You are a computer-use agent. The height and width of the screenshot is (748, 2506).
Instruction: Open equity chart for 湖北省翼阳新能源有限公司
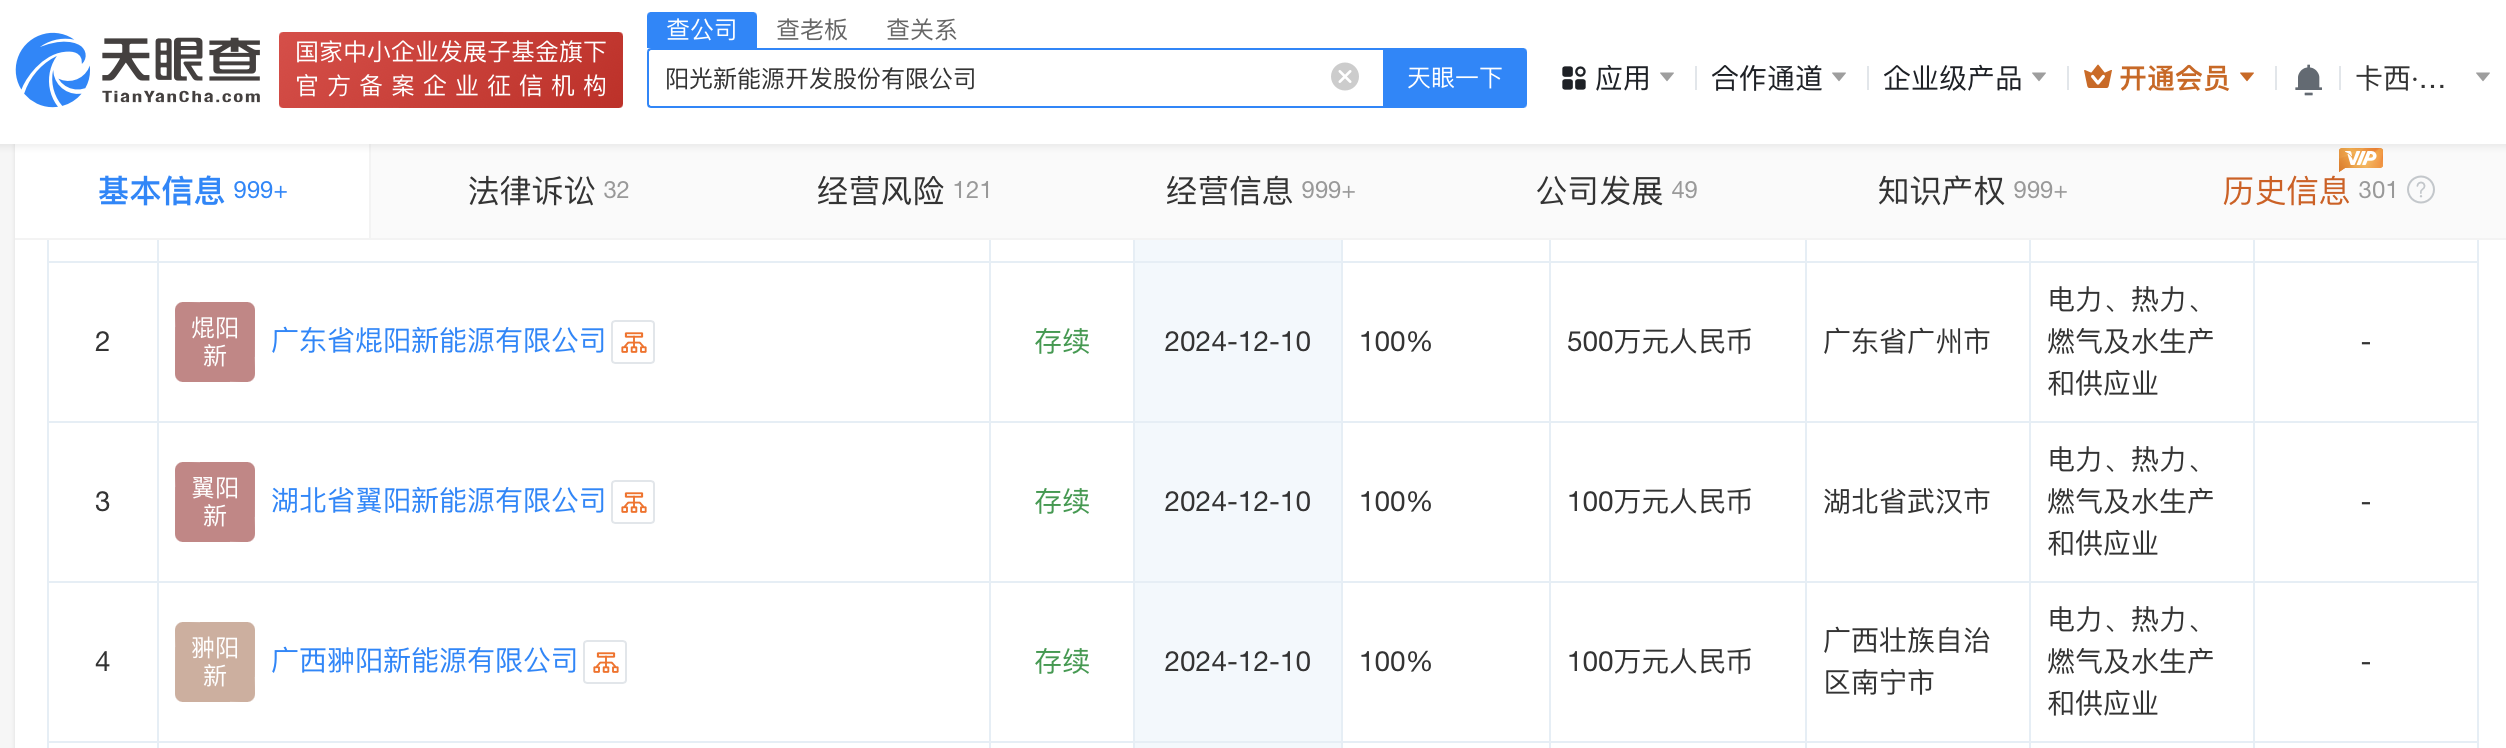(x=633, y=502)
